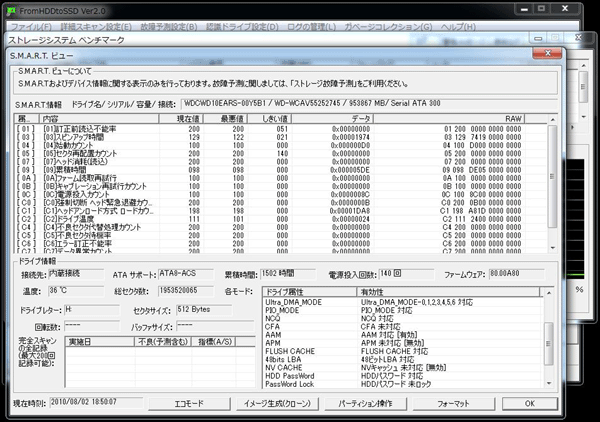Select the HDD PassWord row

tap(403, 376)
